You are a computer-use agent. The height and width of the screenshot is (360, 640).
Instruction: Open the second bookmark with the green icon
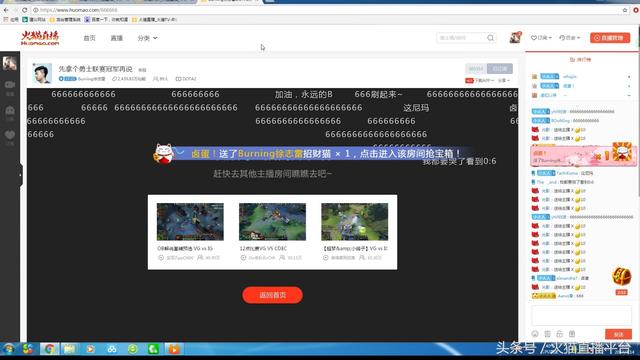[34, 19]
